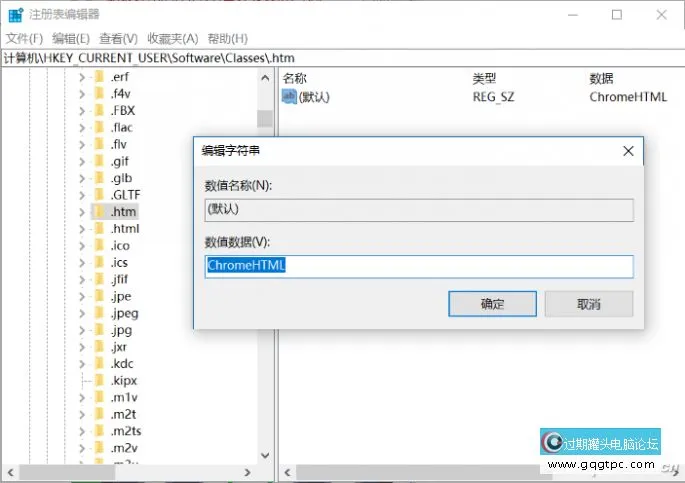Screen dimensions: 685x483
Task: Click the .flv folder icon
Action: pos(100,144)
